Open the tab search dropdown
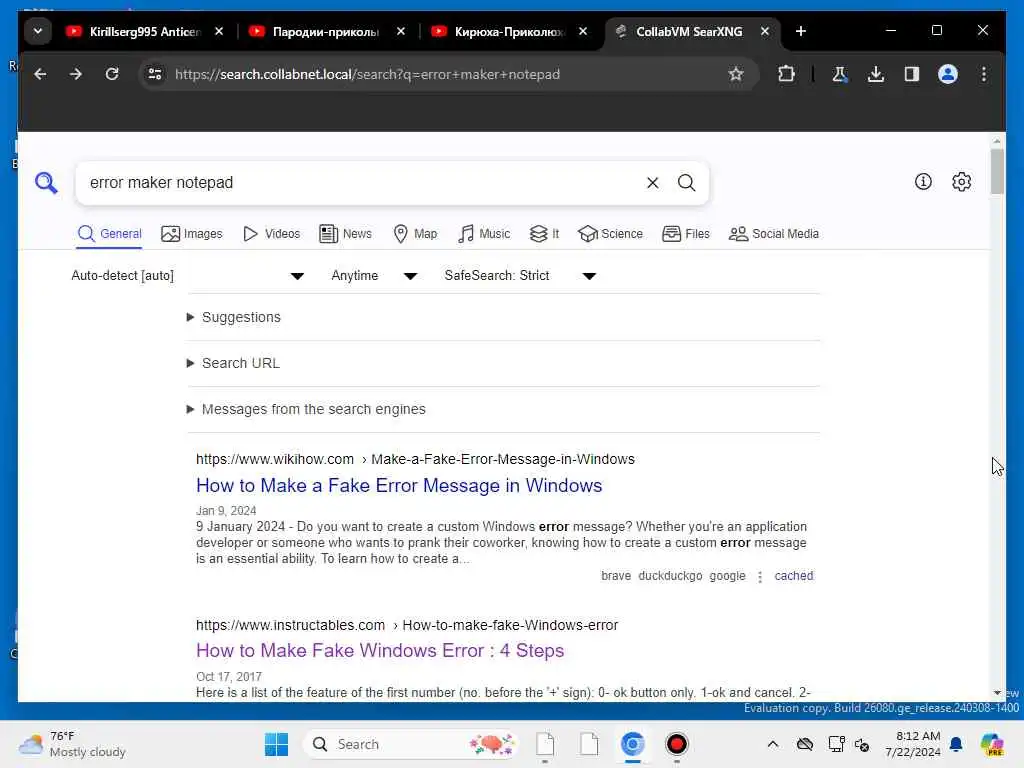The height and width of the screenshot is (768, 1024). (38, 31)
